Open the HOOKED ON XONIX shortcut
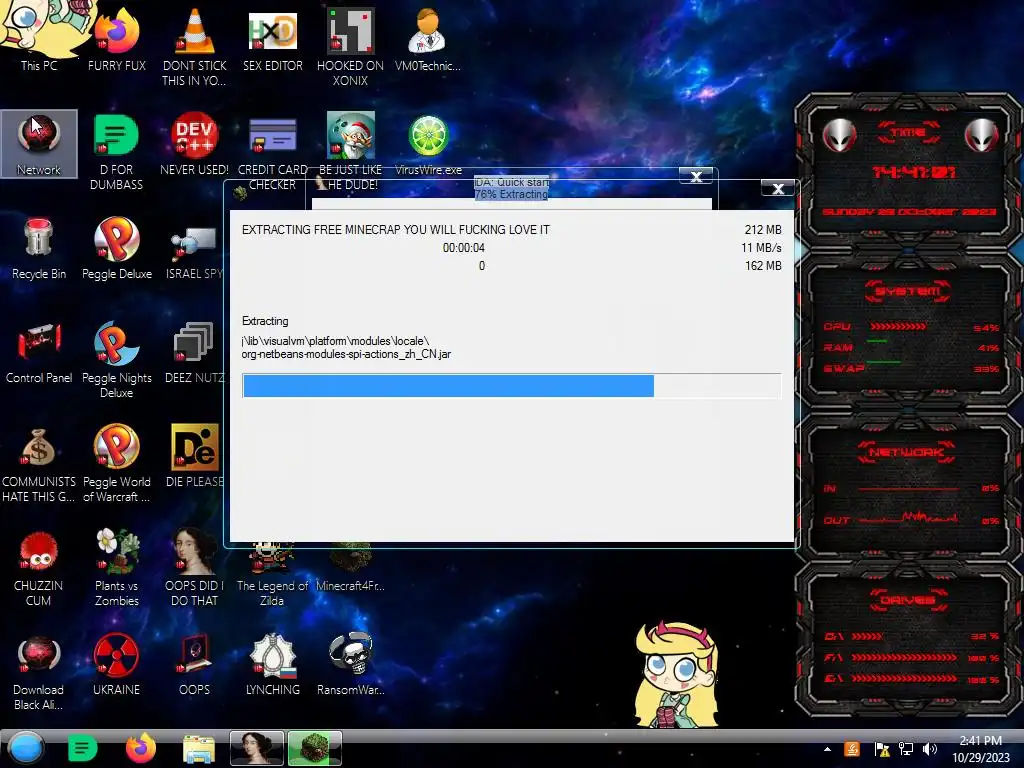Viewport: 1024px width, 768px height. tap(351, 46)
